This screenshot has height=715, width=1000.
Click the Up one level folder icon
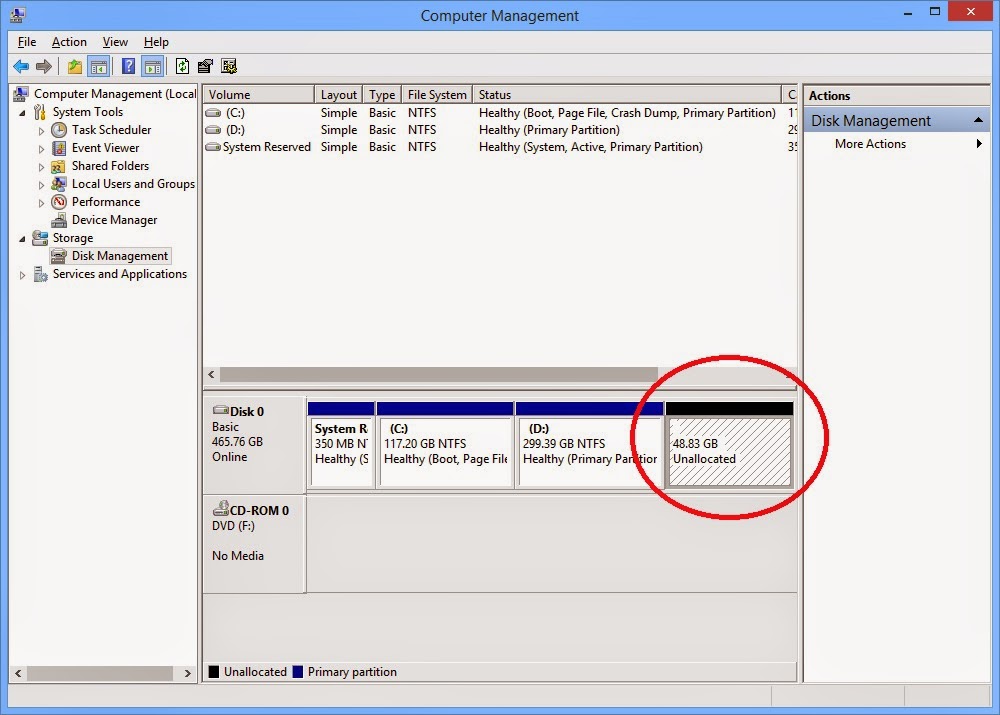[x=75, y=66]
